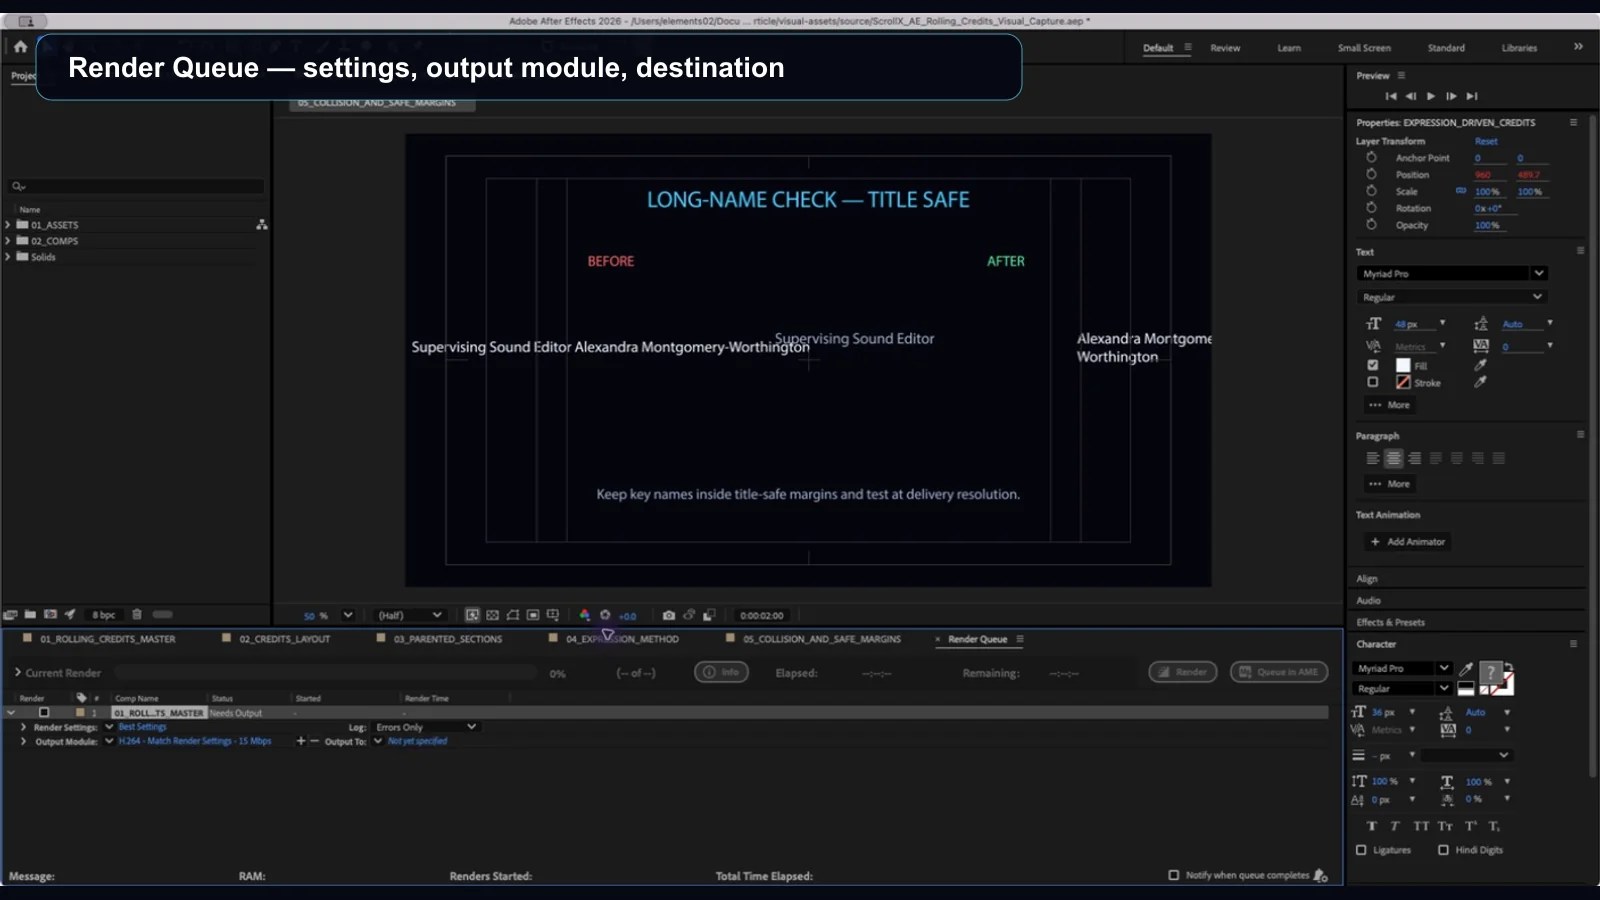Select the Review workspace tab

point(1225,48)
